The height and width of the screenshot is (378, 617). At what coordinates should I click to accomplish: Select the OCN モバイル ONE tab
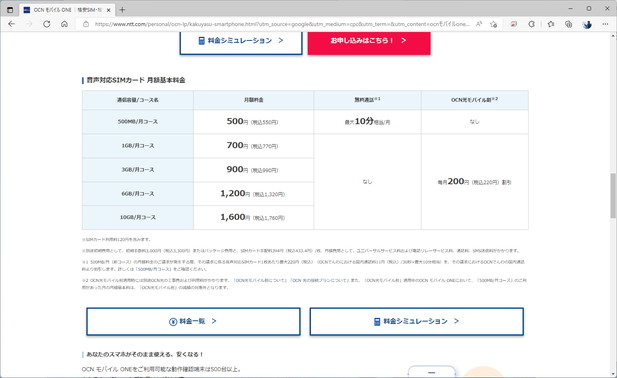67,10
